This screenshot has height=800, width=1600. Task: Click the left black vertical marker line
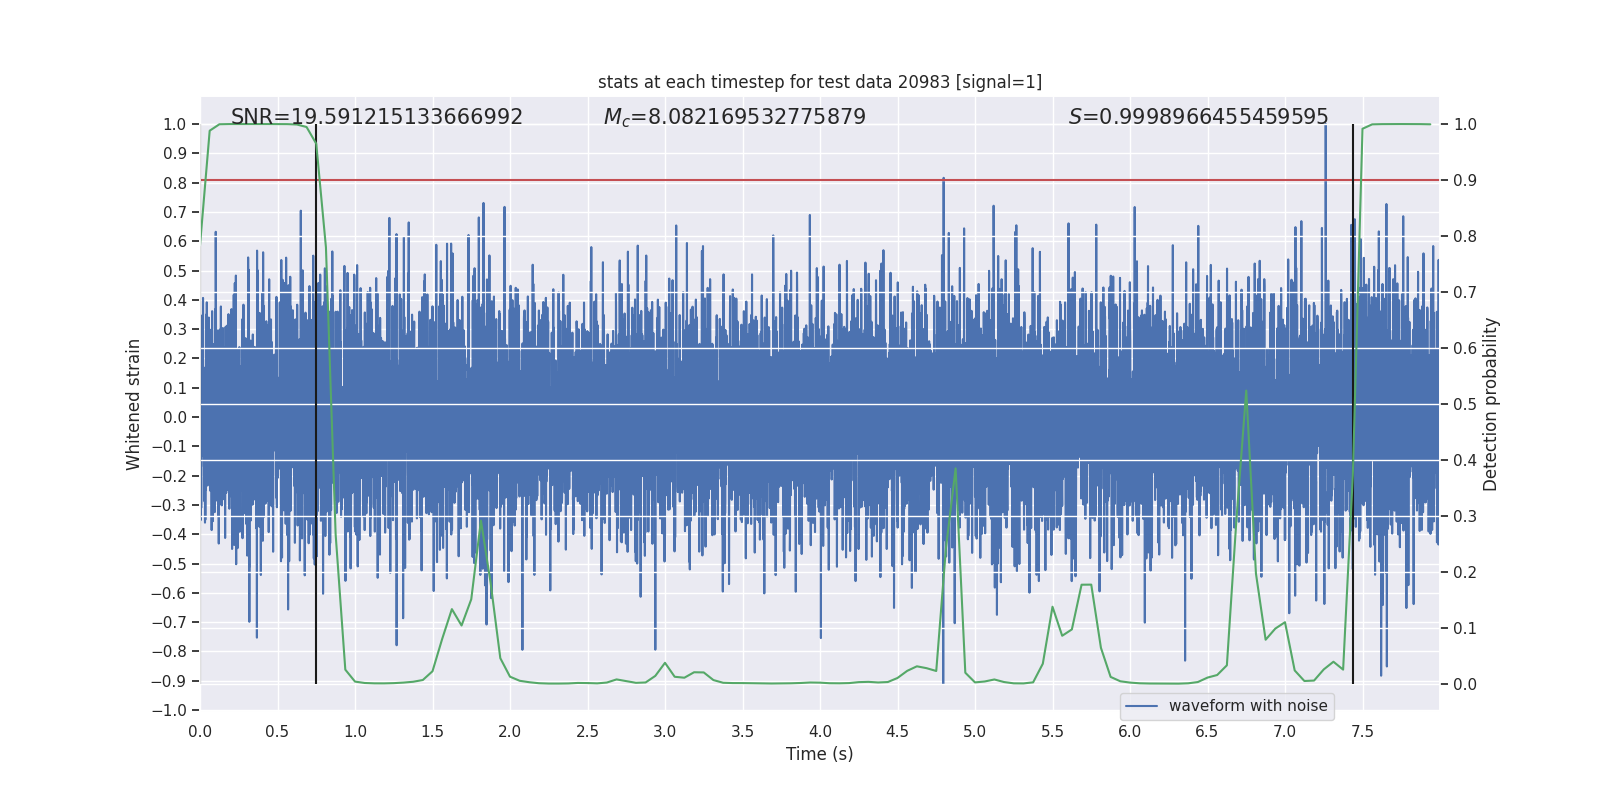[316, 404]
